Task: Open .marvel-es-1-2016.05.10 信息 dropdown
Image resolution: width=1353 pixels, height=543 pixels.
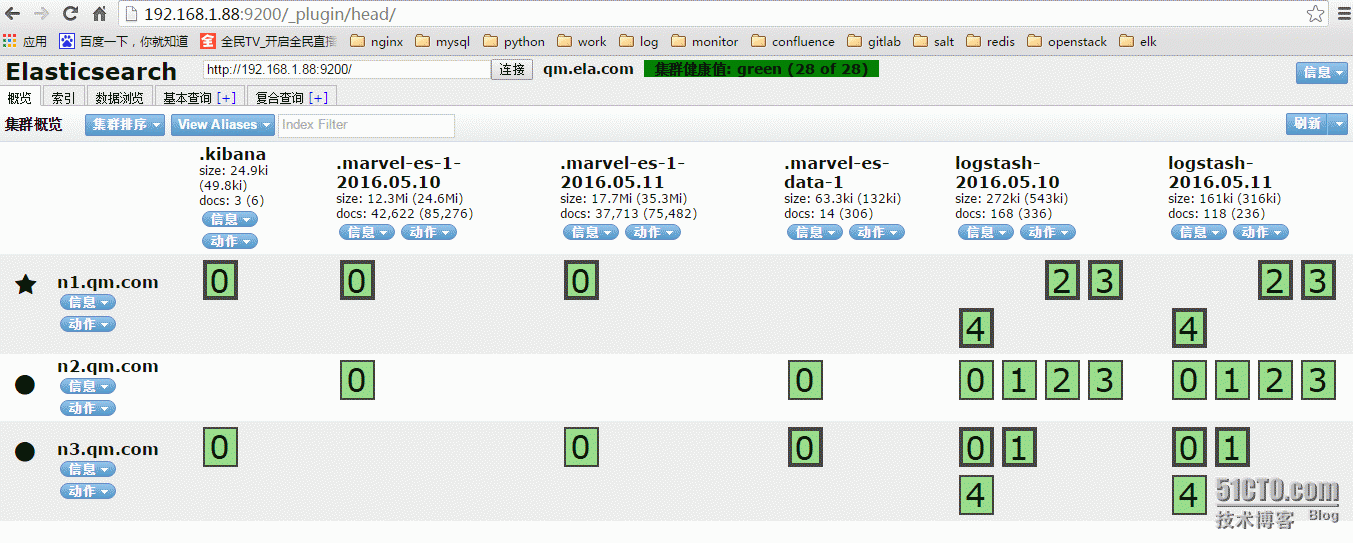Action: [366, 232]
